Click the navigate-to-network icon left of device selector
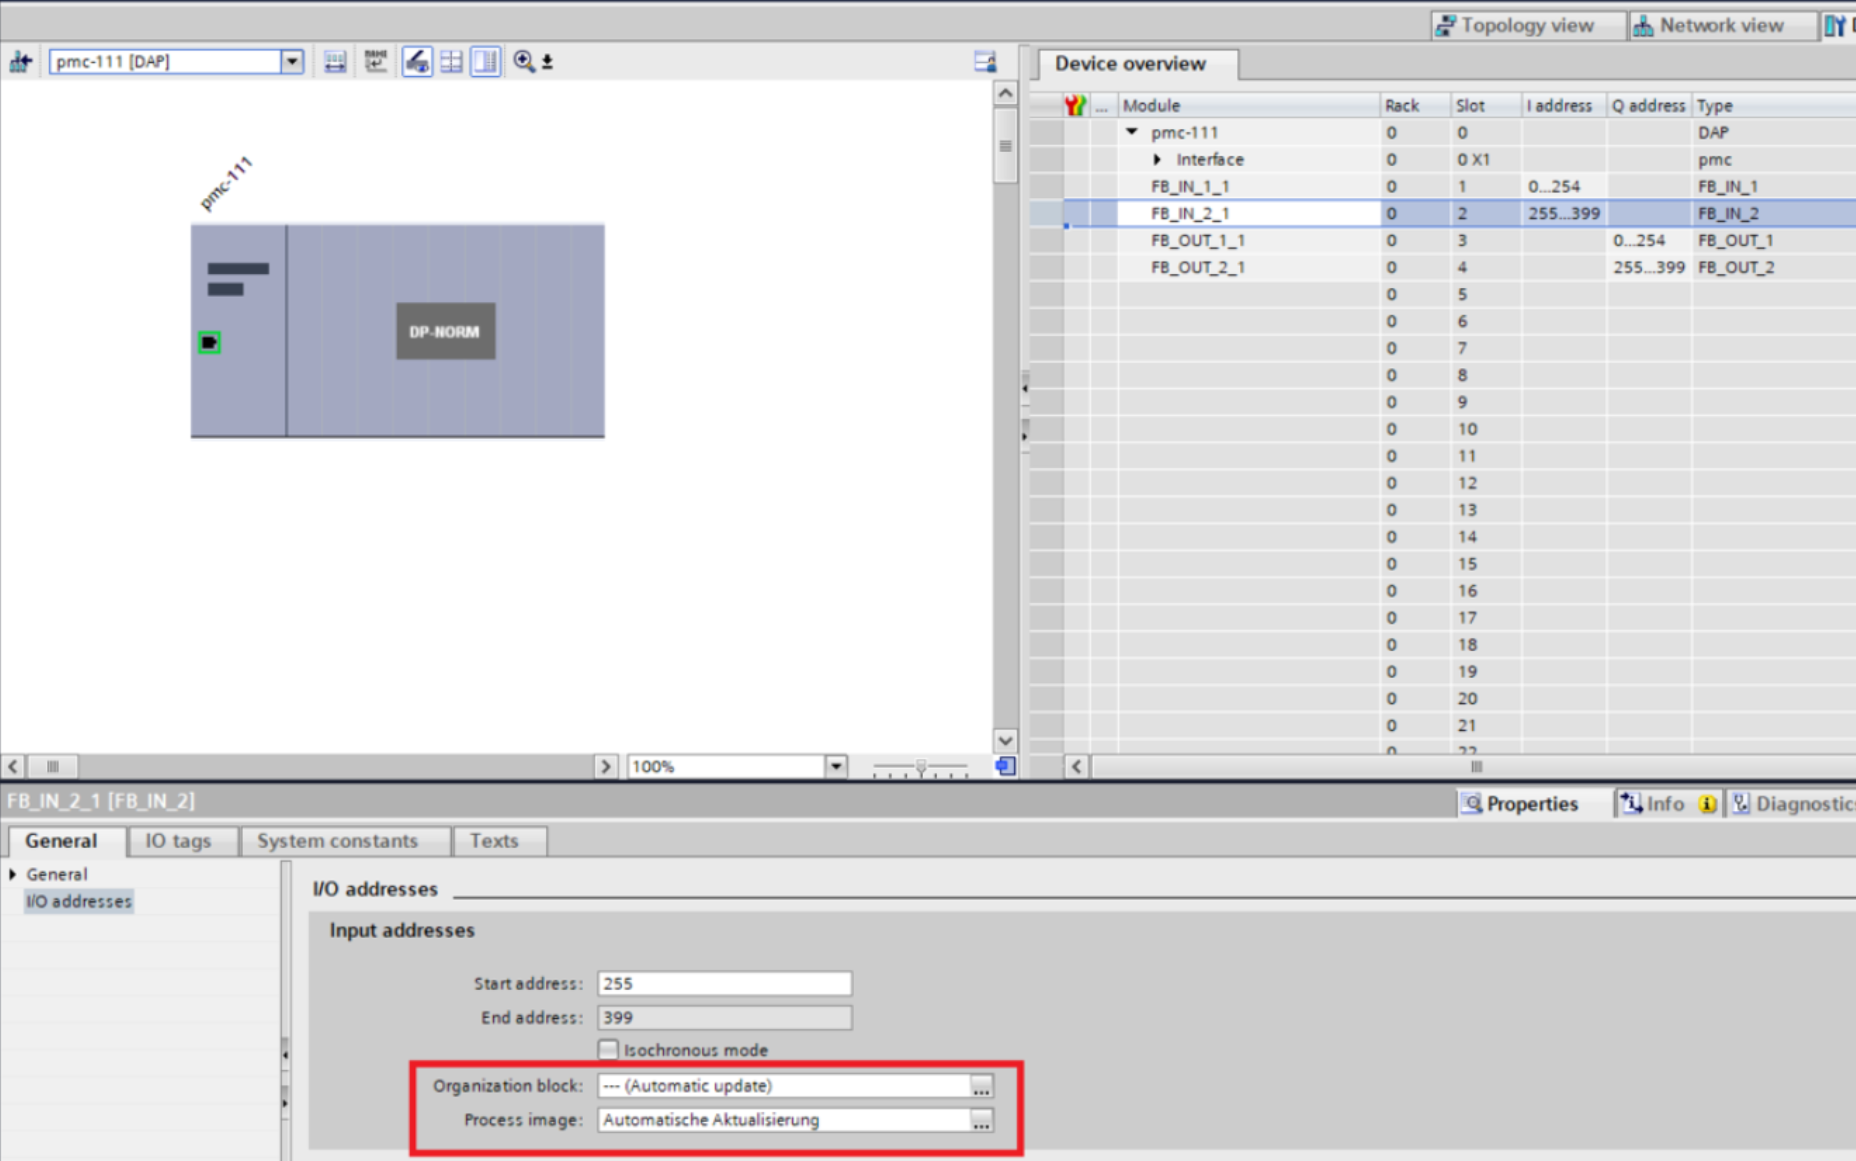The width and height of the screenshot is (1856, 1161). (x=20, y=62)
